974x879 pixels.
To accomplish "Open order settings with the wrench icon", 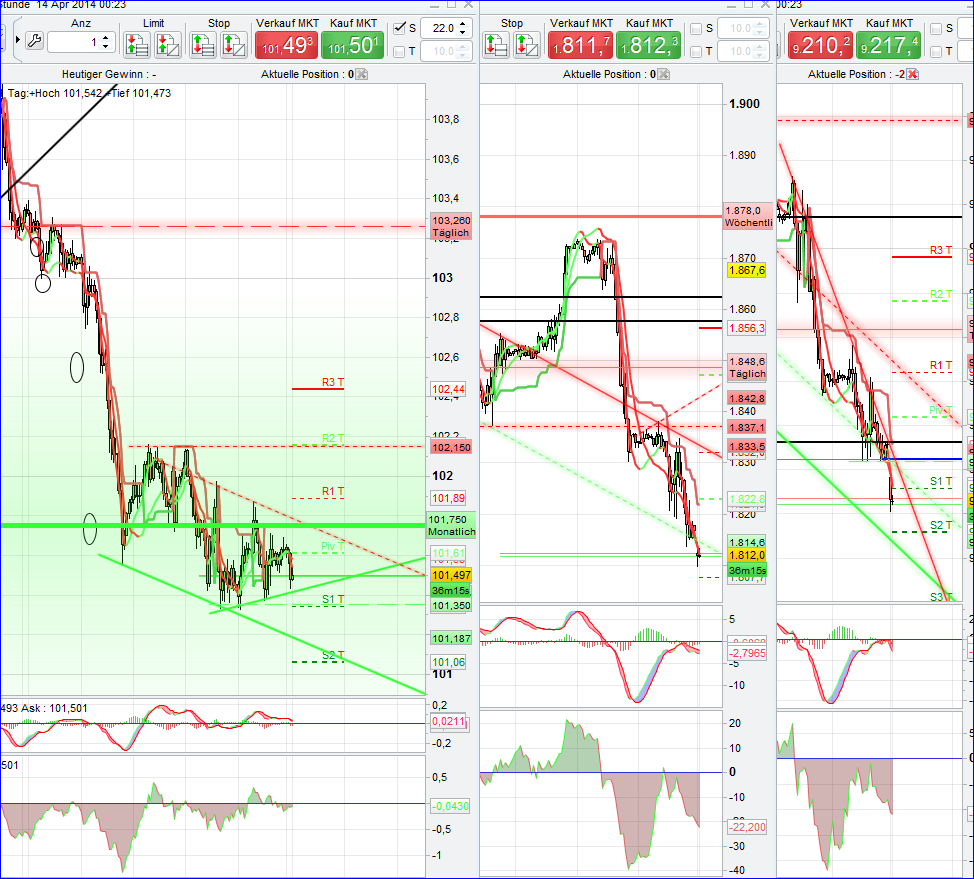I will [35, 39].
